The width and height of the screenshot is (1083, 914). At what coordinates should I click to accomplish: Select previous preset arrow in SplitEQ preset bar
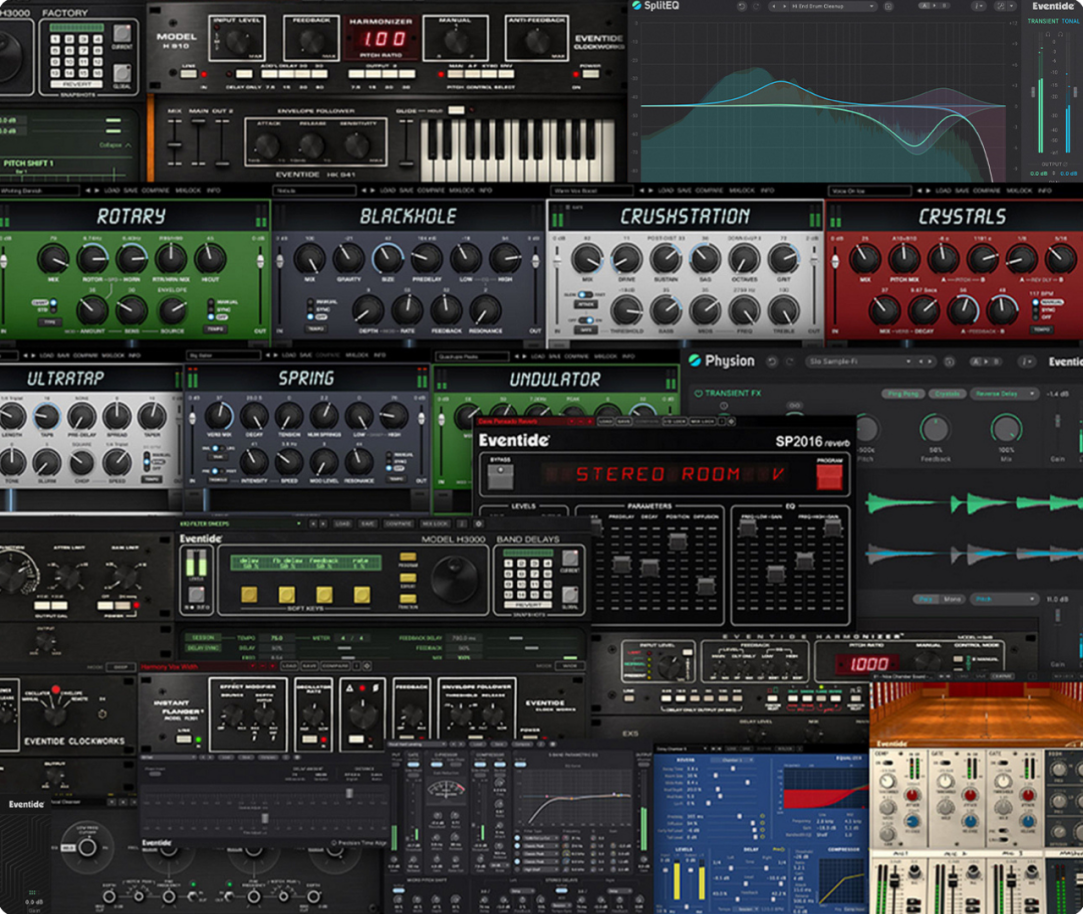tap(774, 6)
